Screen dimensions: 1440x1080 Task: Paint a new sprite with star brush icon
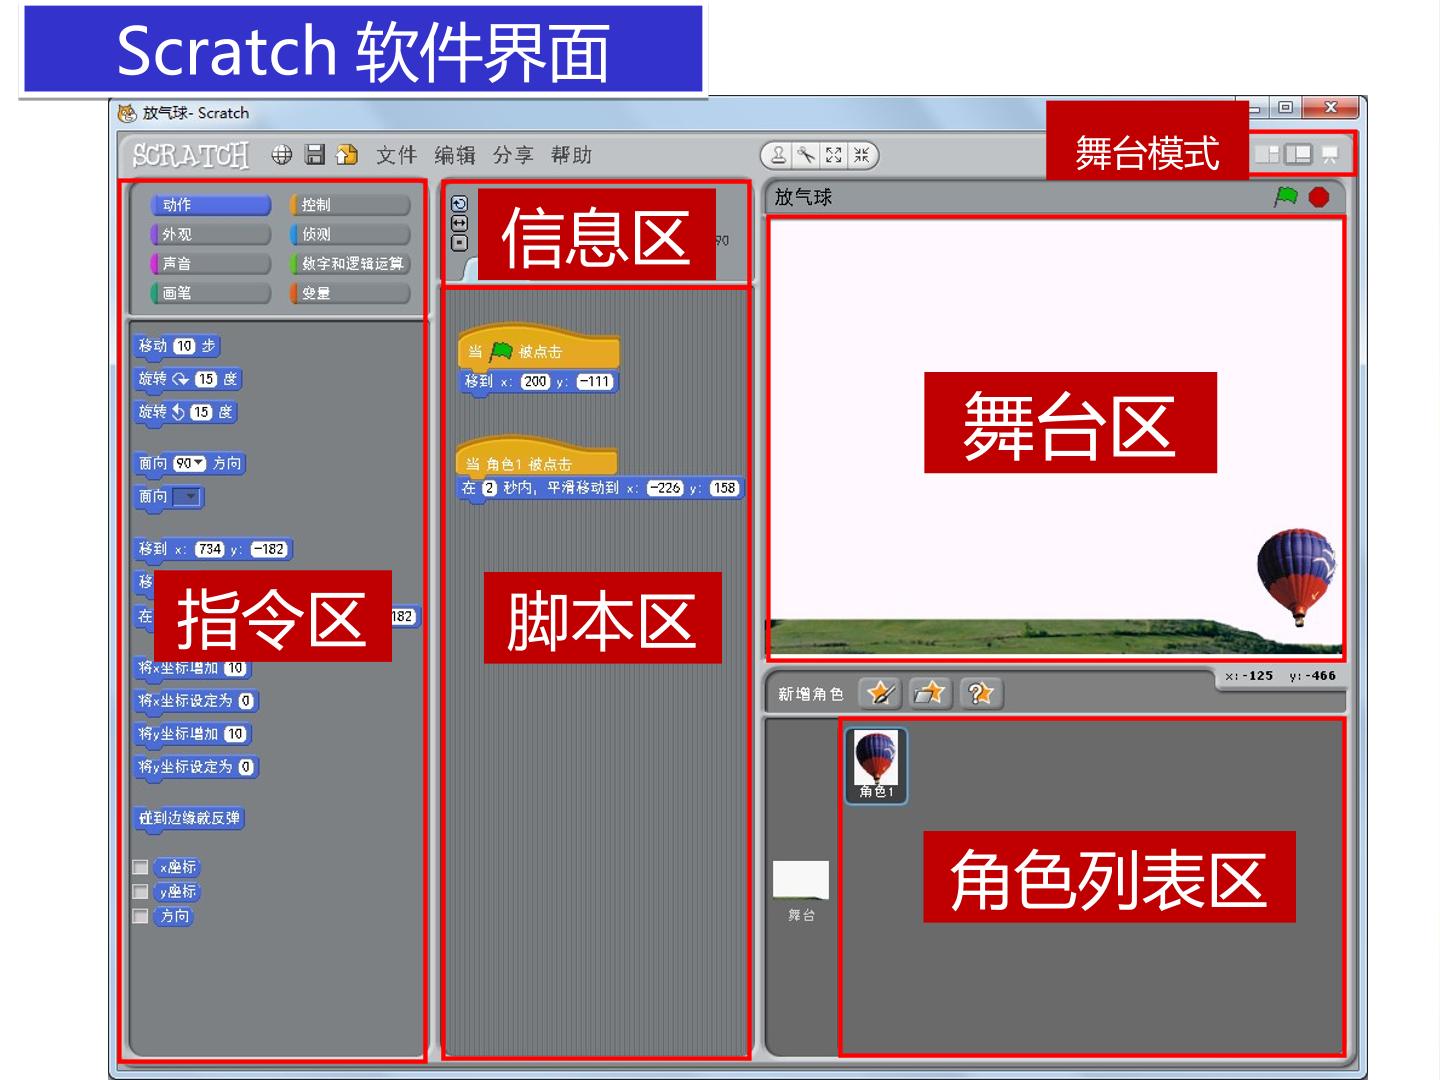coord(880,693)
